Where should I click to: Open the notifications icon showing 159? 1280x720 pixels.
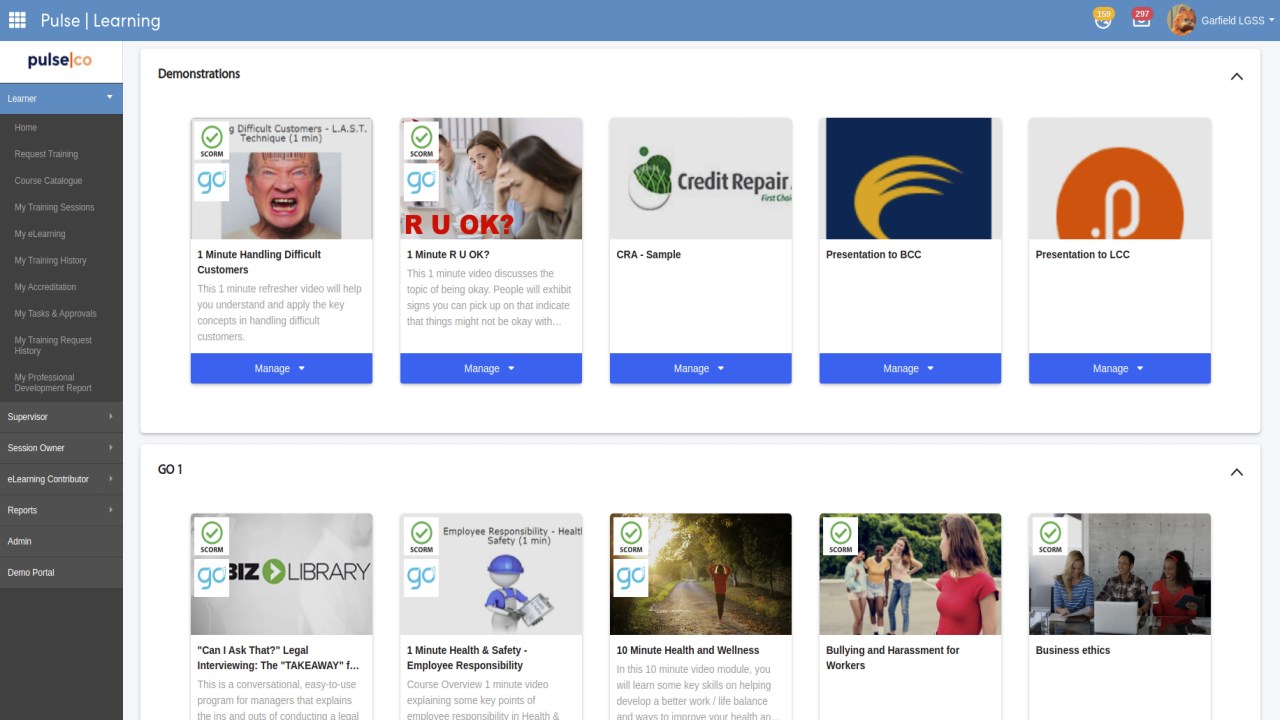1103,19
